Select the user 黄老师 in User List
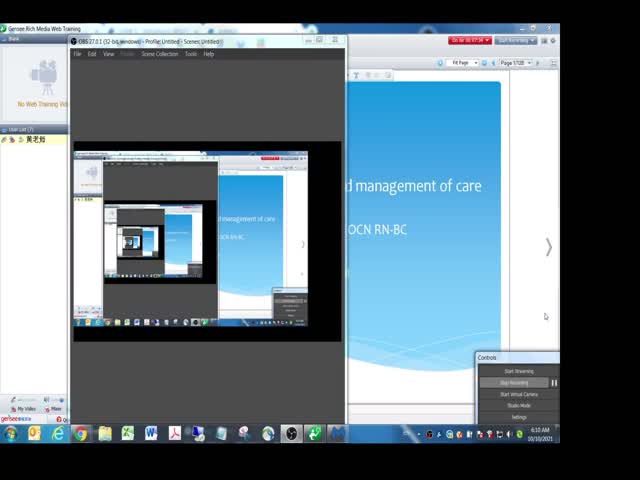 (x=34, y=140)
